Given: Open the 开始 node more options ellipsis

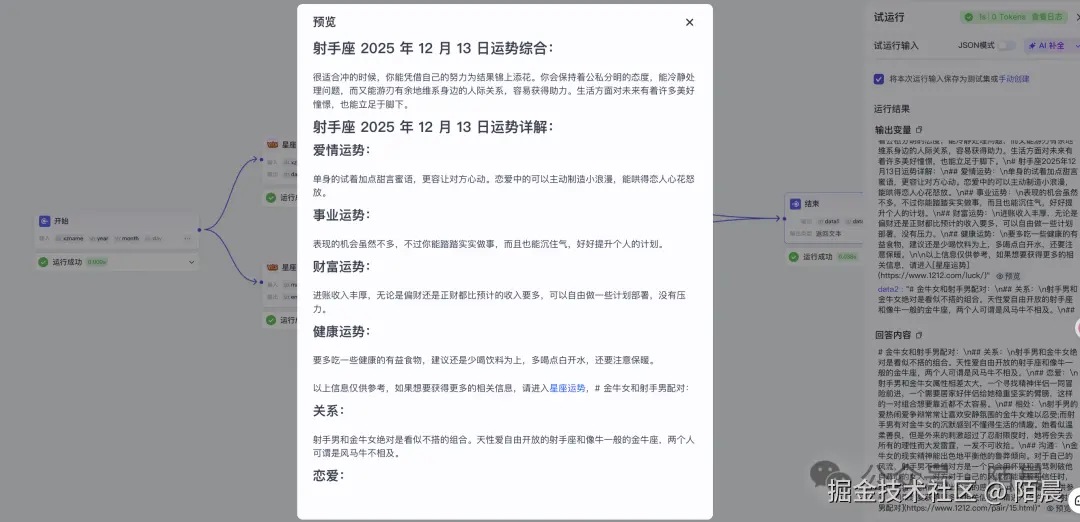Looking at the screenshot, I should 187,238.
